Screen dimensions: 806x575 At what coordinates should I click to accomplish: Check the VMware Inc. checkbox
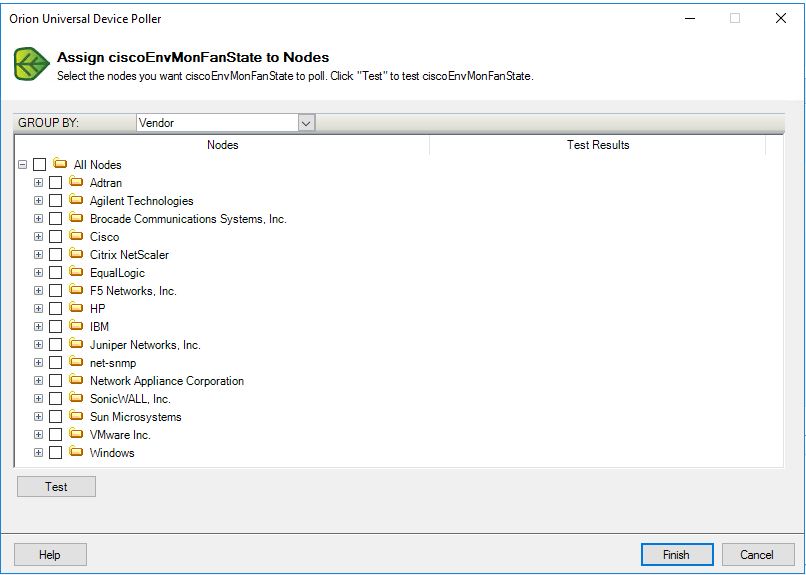coord(56,434)
